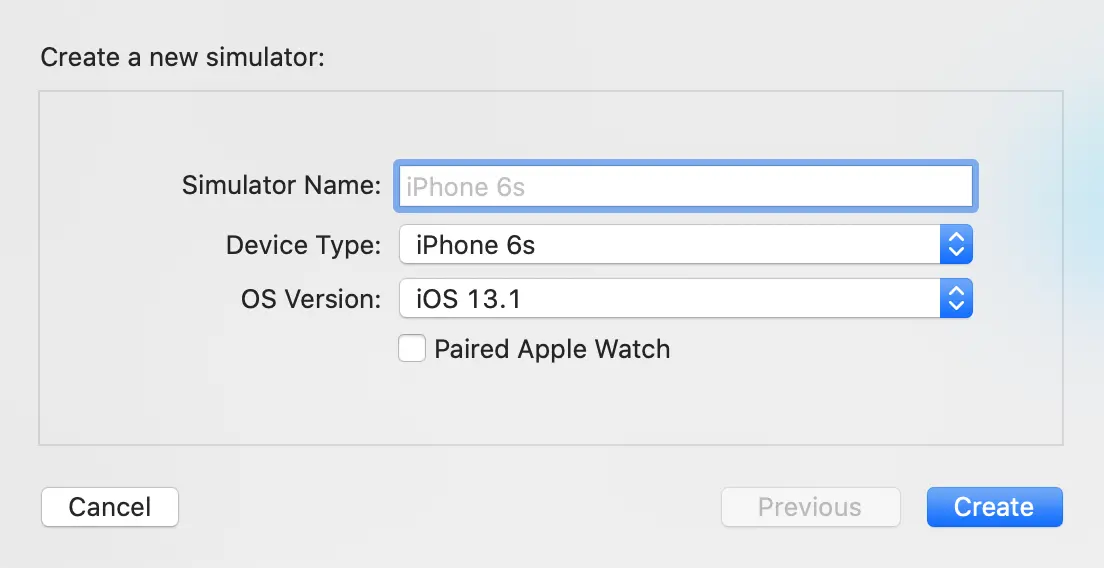Click the greyed-out Previous button
The width and height of the screenshot is (1104, 568).
click(x=810, y=507)
